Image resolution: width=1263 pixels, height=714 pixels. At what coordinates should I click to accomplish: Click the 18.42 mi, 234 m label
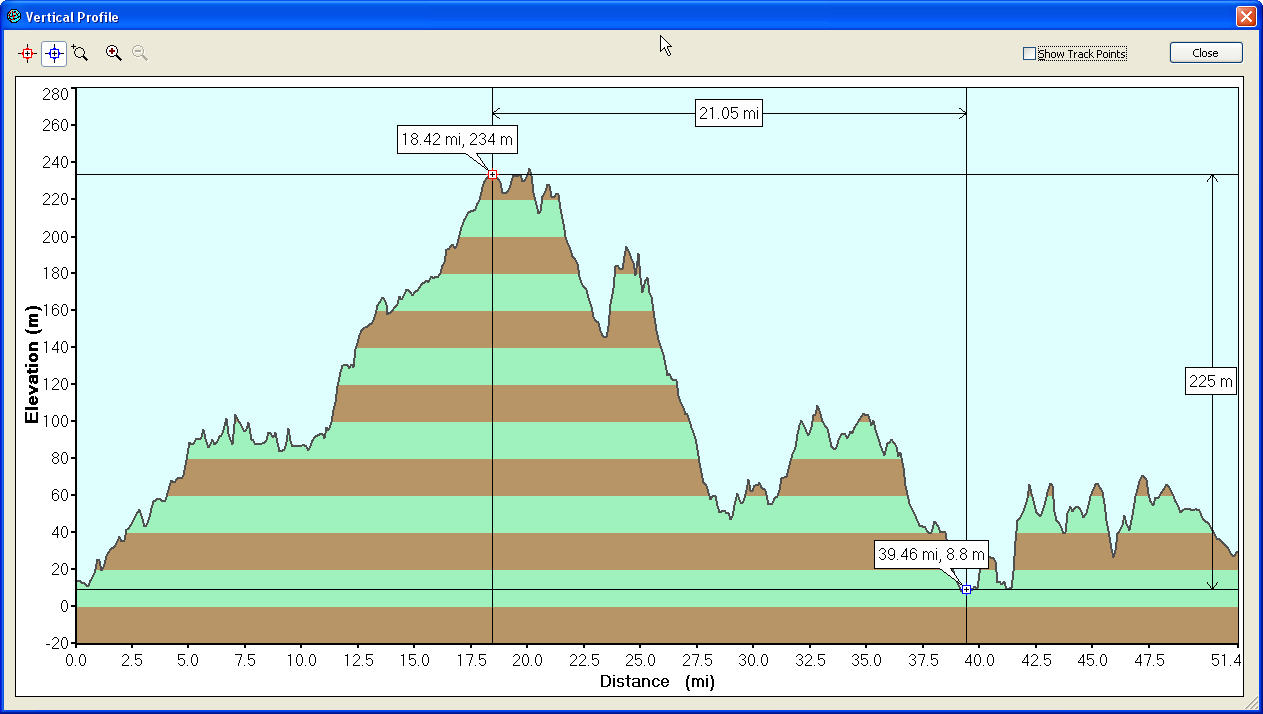click(457, 140)
